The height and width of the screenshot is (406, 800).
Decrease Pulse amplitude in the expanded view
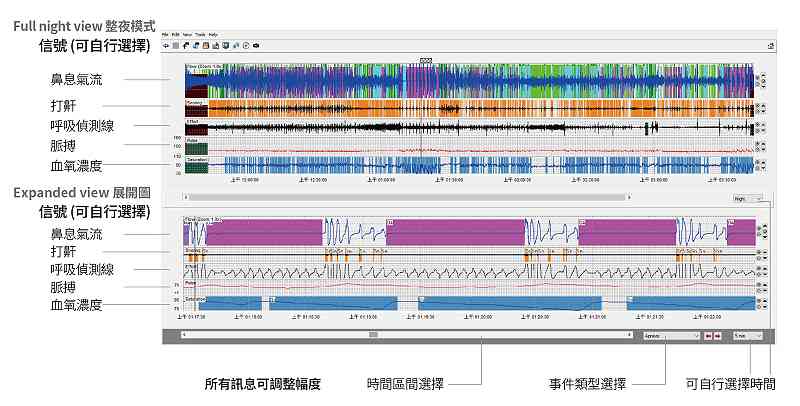759,291
